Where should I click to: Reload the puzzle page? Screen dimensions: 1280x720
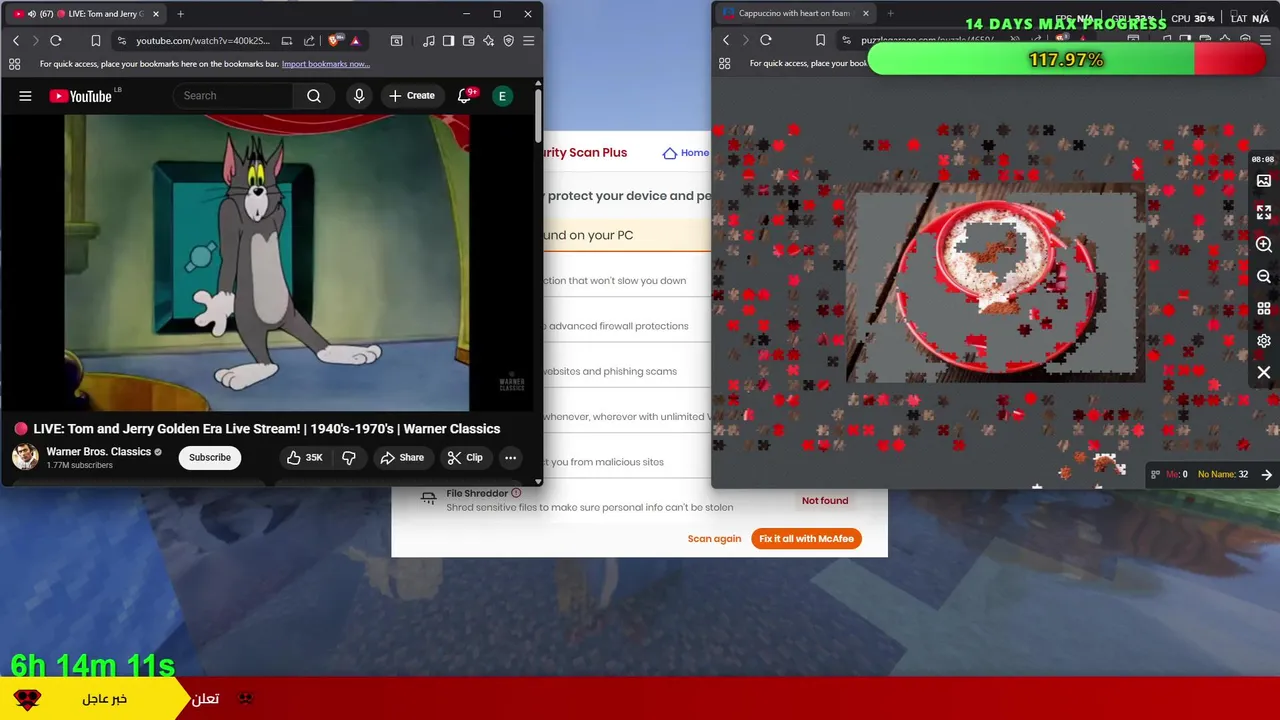766,40
